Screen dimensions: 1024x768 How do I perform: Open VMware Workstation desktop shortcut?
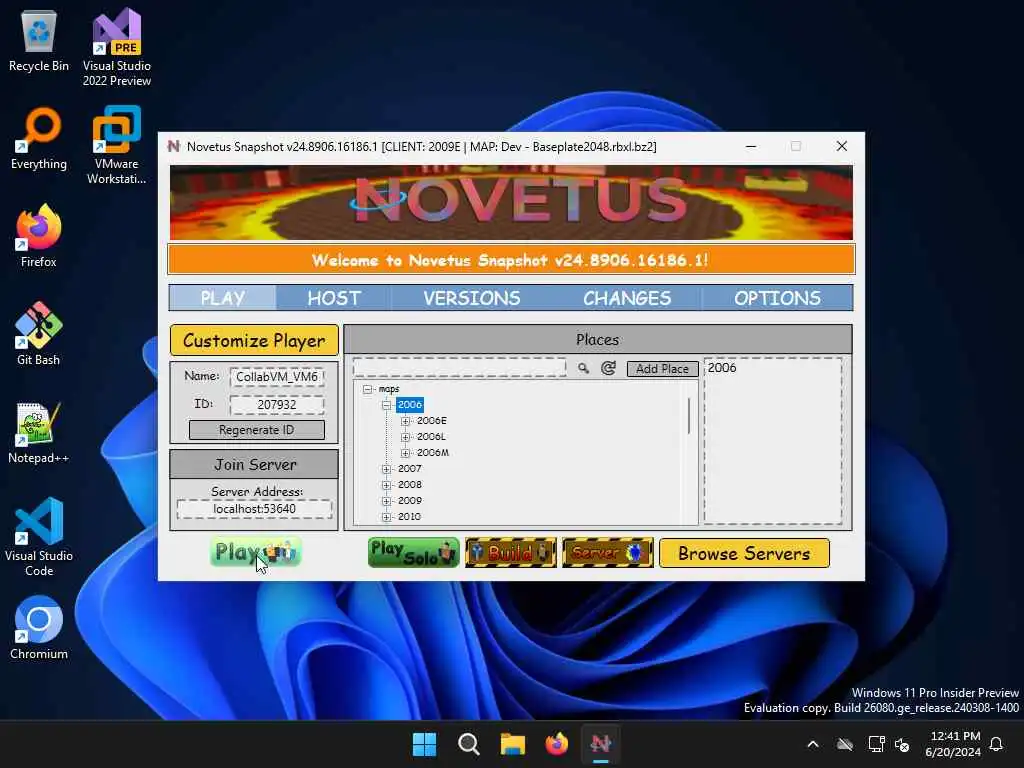click(x=117, y=145)
